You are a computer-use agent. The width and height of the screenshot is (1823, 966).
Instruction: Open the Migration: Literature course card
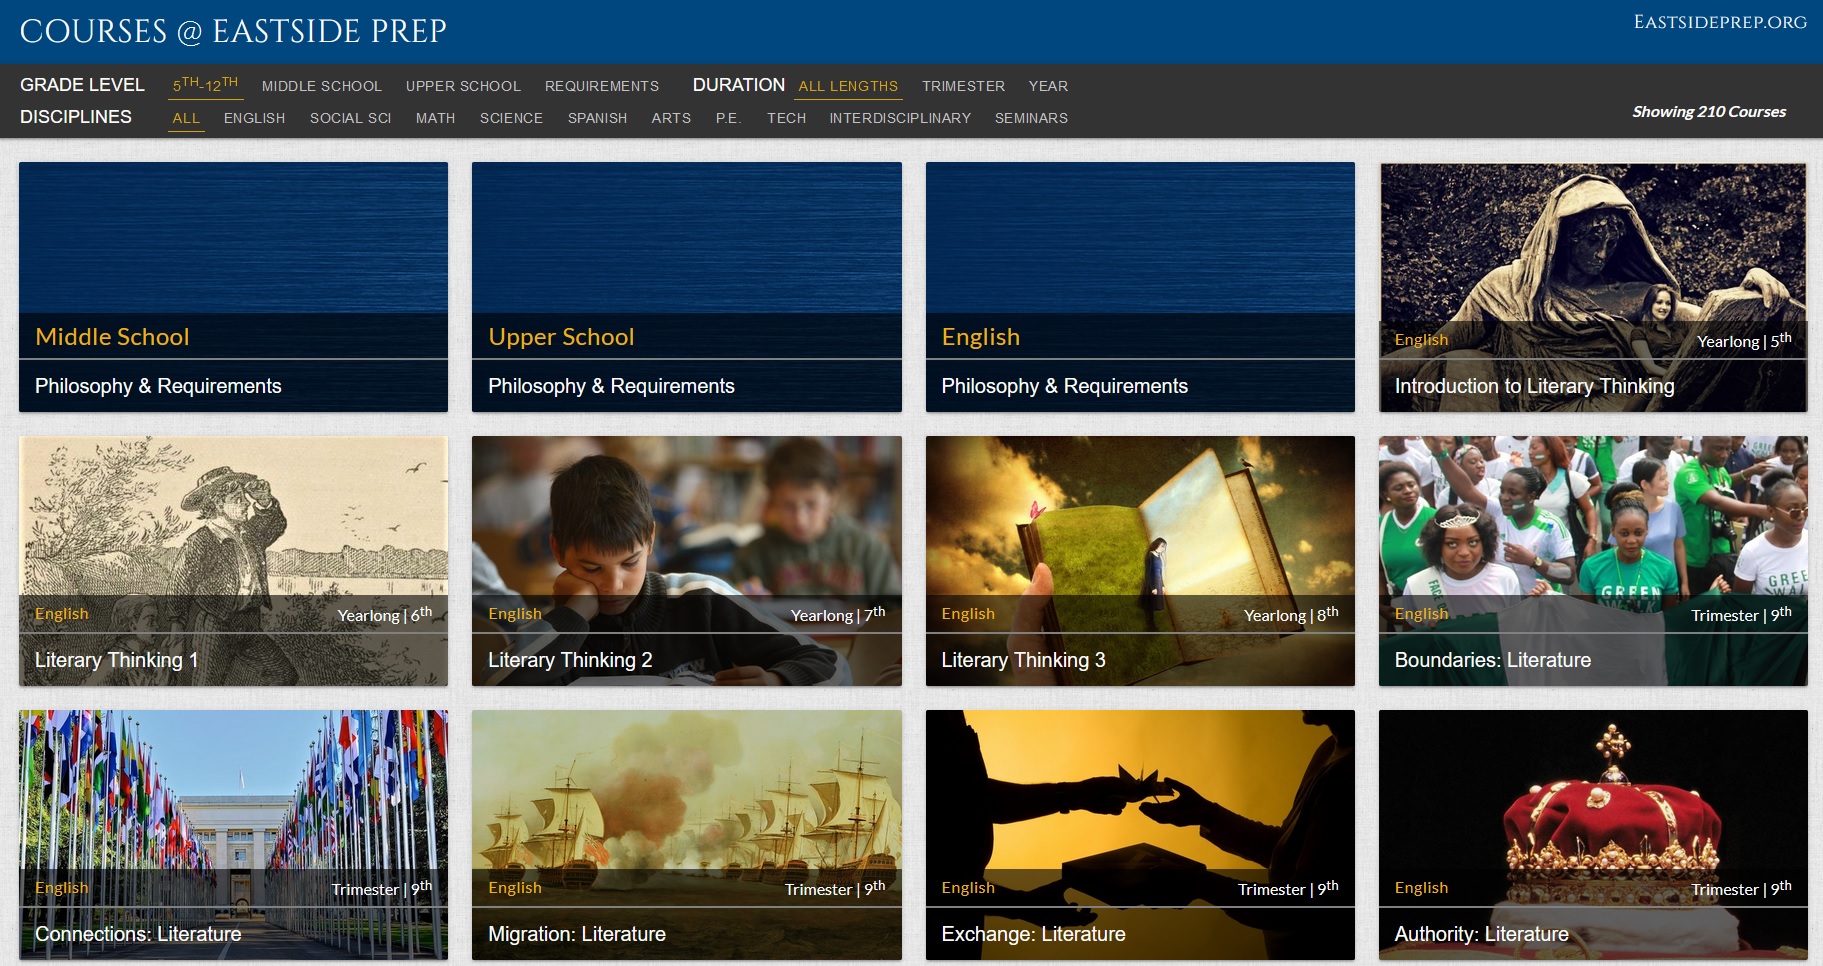pos(686,835)
